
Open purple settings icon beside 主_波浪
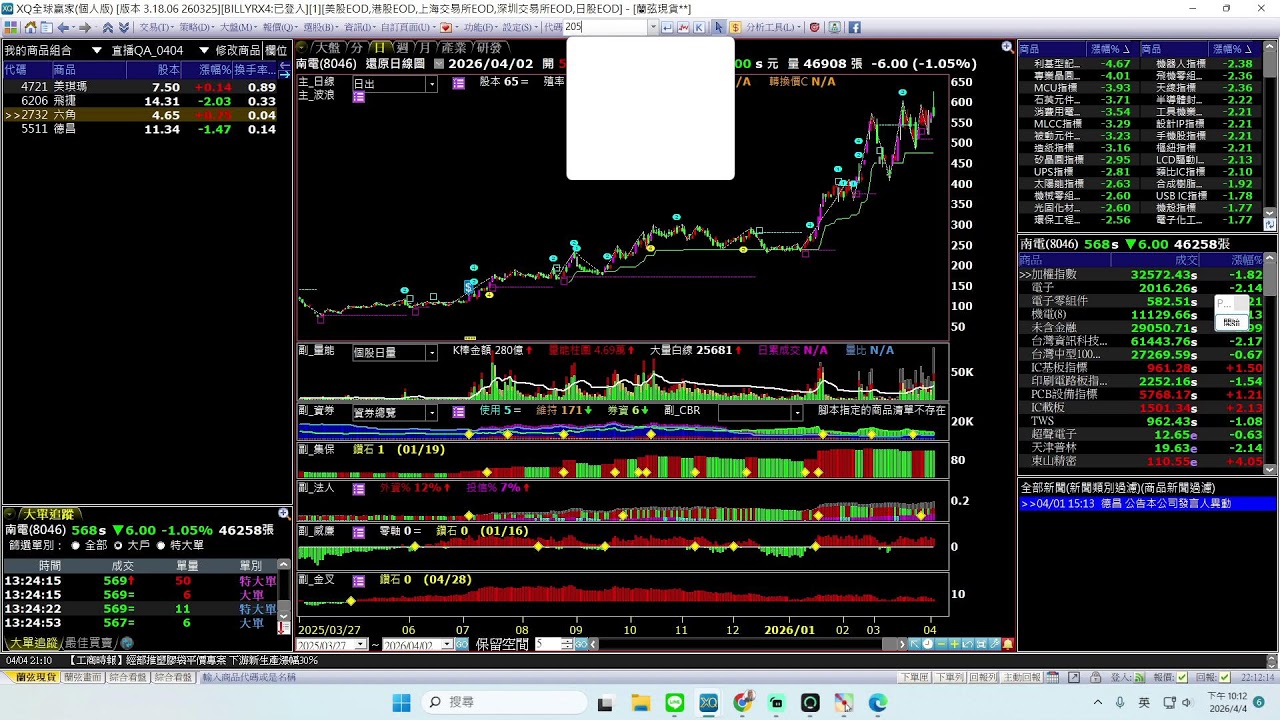tap(359, 97)
